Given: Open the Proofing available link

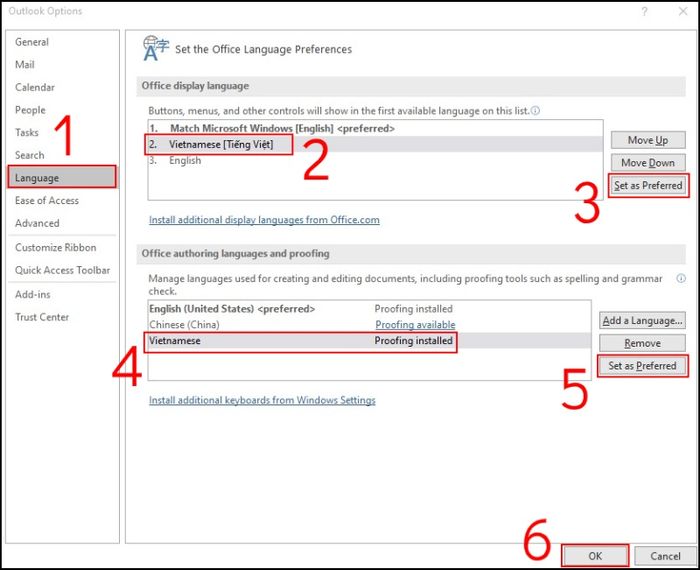Looking at the screenshot, I should tap(415, 325).
